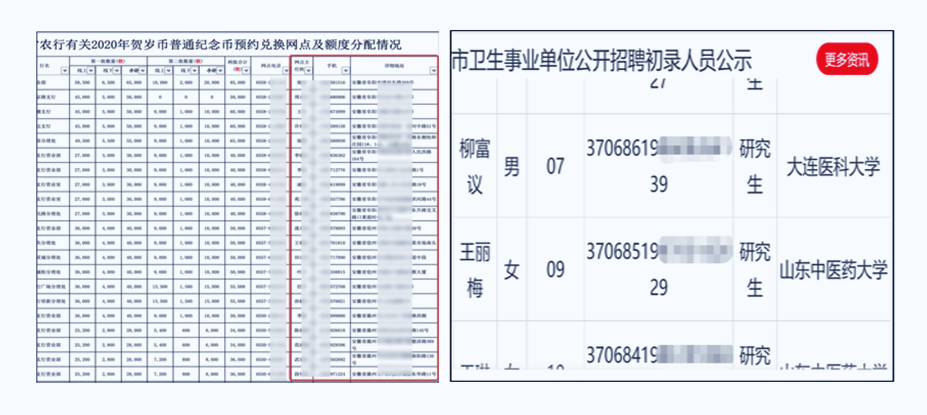Open the 两批合计 column filter arrow
Viewport: 927px width, 415px height.
(x=246, y=70)
